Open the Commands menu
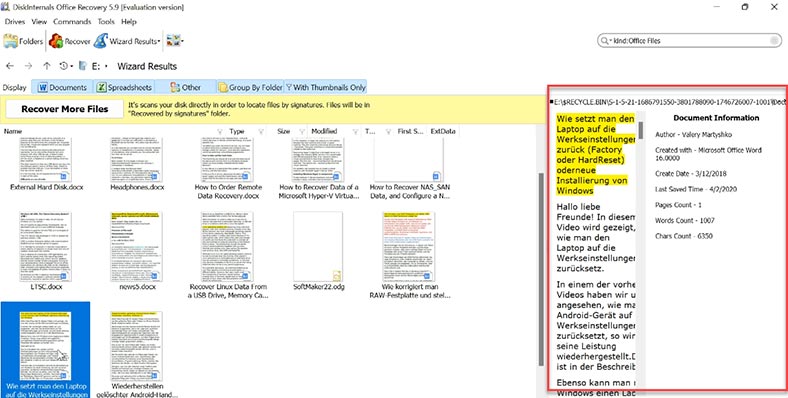 coord(72,22)
